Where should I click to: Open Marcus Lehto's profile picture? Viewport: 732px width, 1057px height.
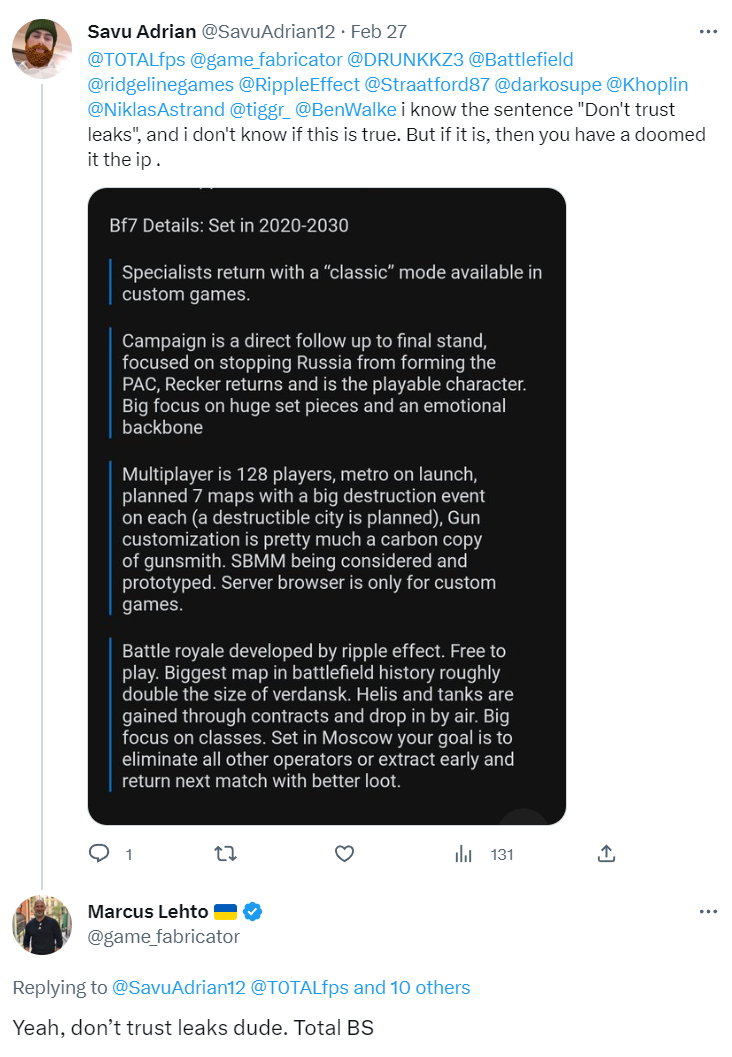41,926
